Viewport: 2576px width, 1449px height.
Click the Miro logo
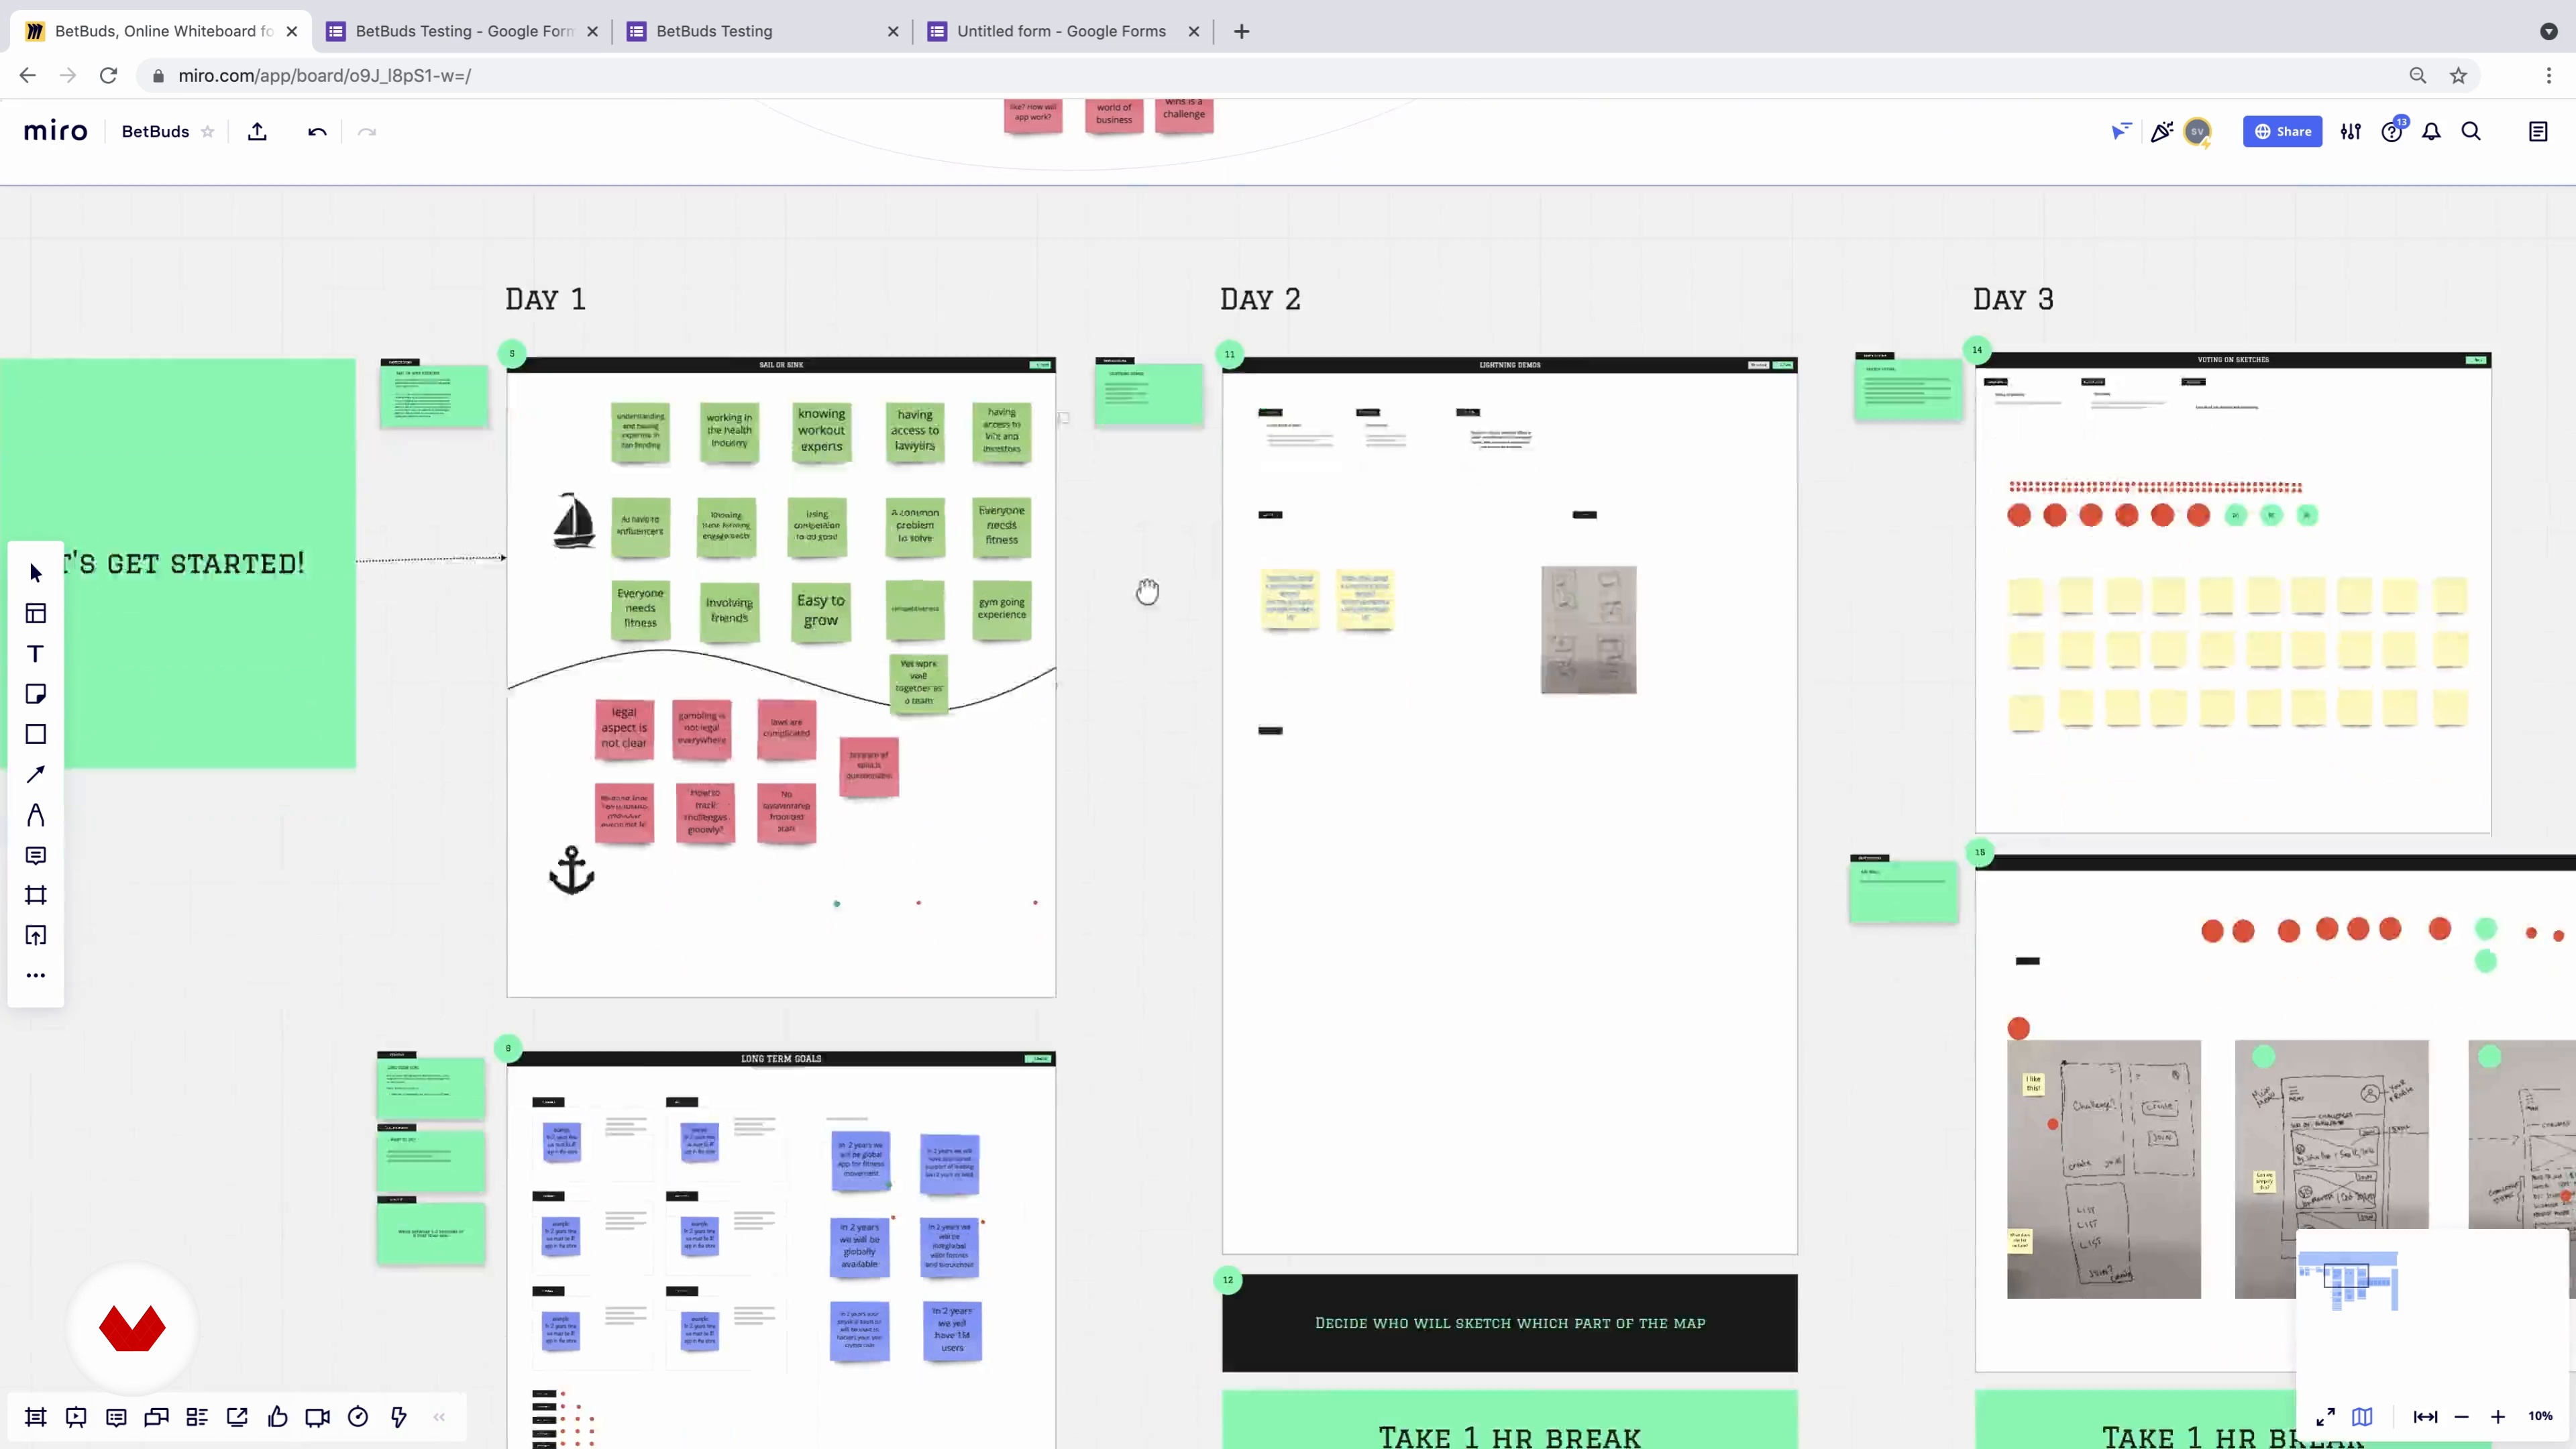click(56, 131)
